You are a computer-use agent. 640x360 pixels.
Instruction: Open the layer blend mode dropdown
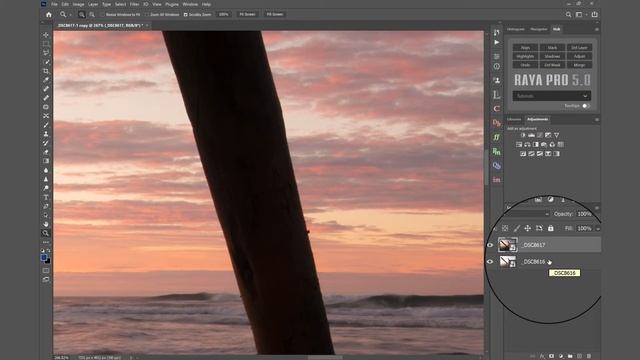(528, 214)
